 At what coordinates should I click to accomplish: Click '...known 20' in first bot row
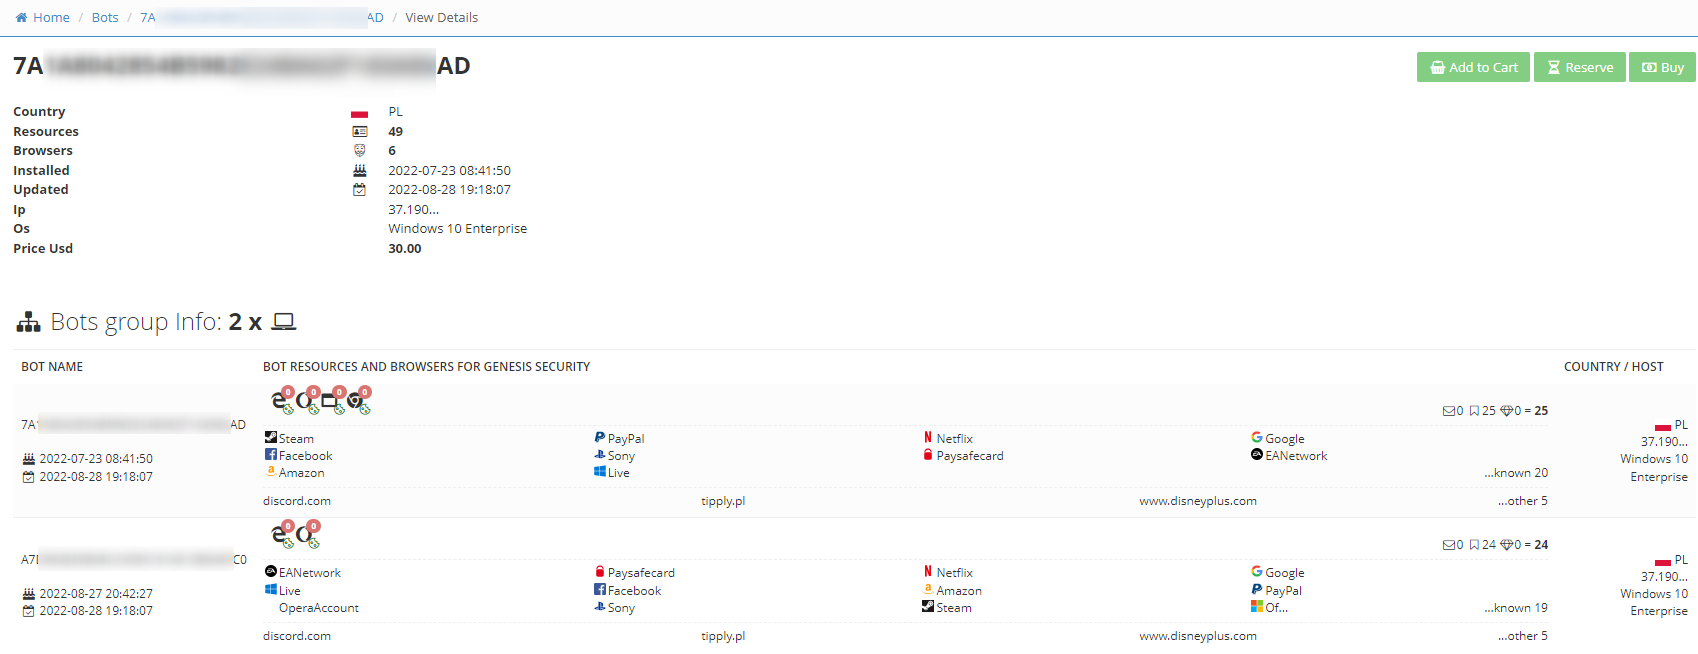point(1516,473)
